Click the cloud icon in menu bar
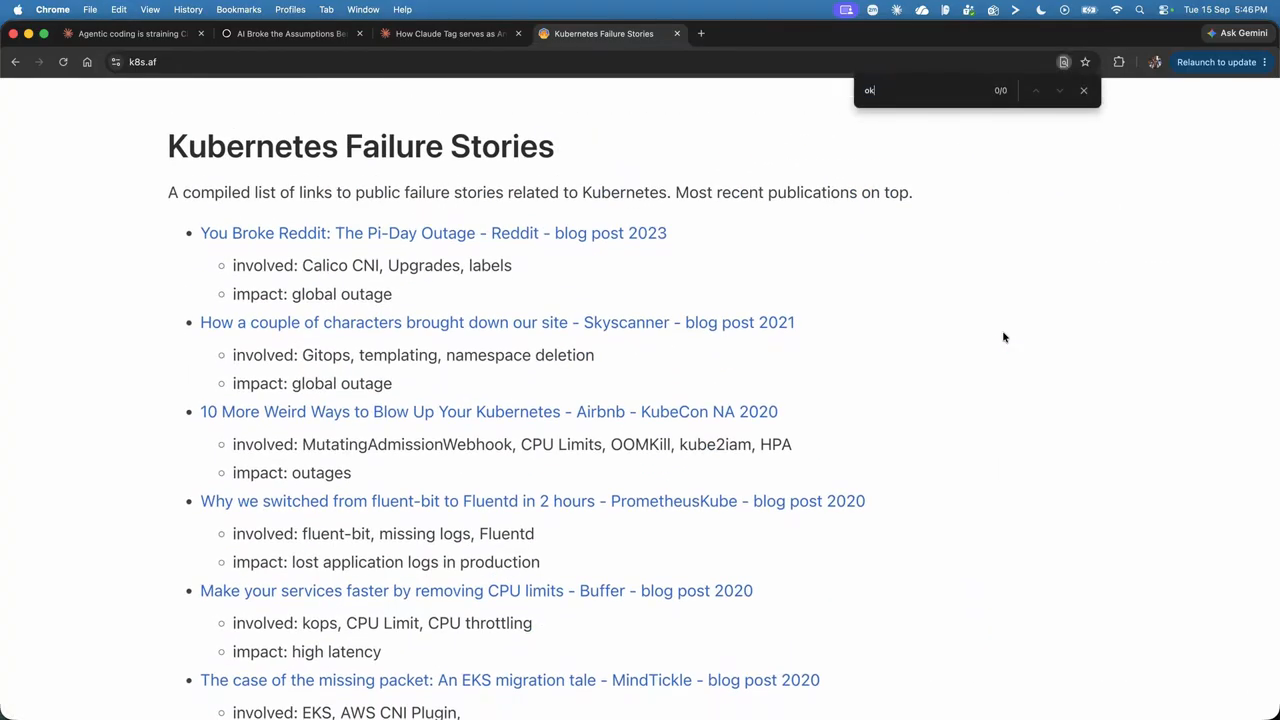 [921, 9]
